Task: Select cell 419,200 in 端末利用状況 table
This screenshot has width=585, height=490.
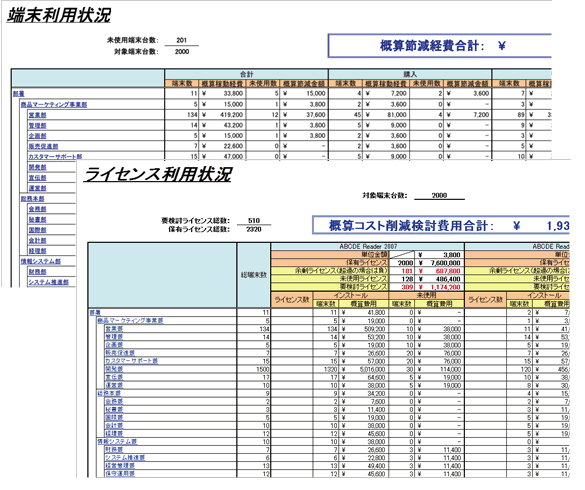Action: point(231,115)
